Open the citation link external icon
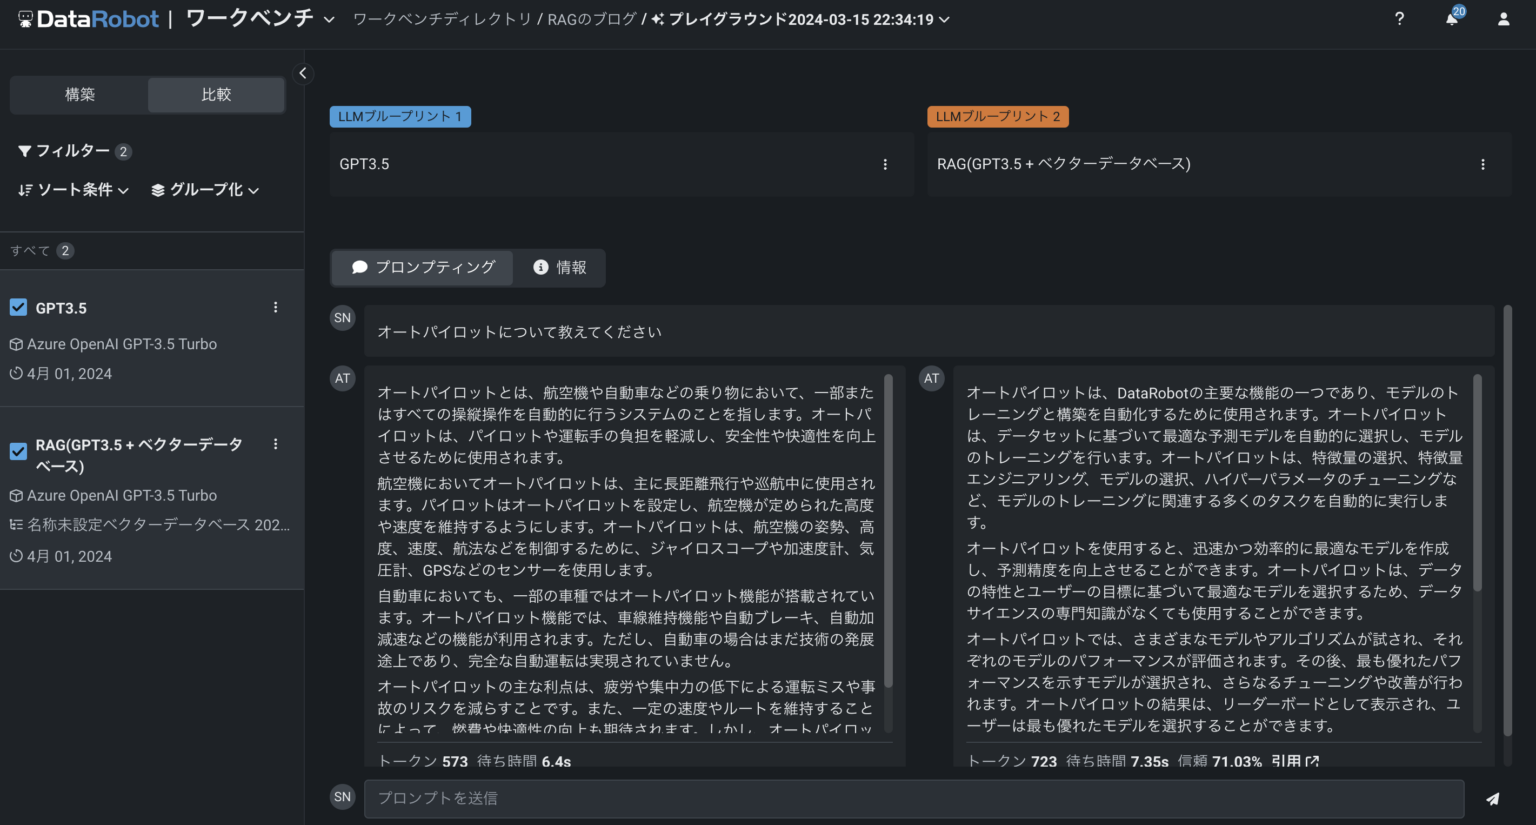1536x825 pixels. tap(1310, 761)
